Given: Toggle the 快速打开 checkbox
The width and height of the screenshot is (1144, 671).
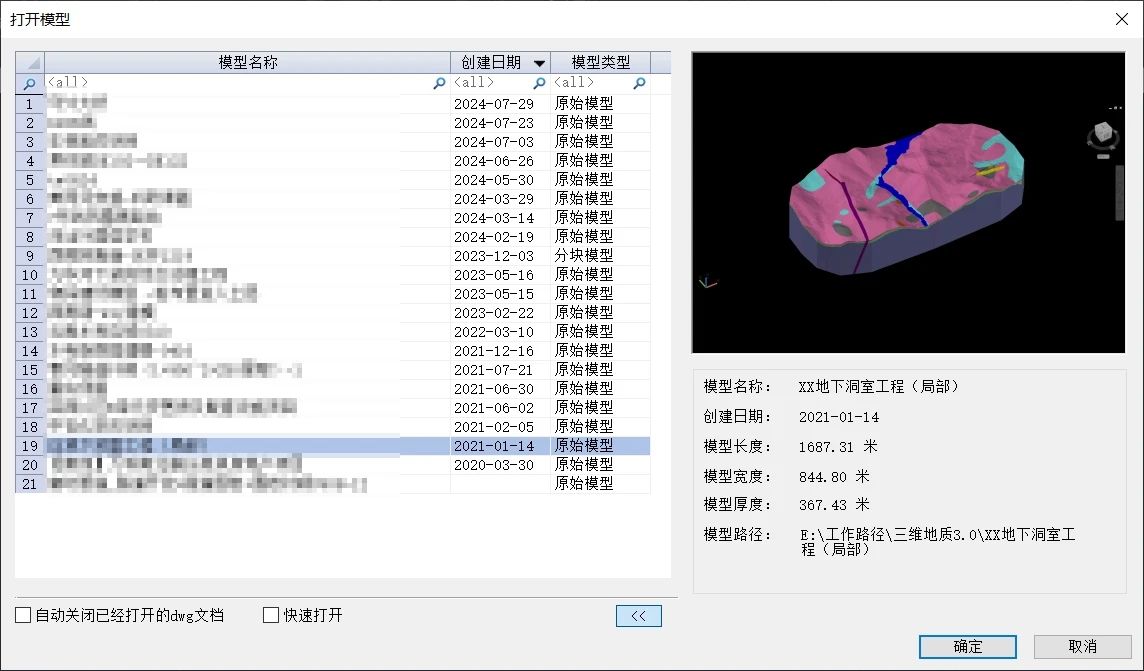Looking at the screenshot, I should (271, 616).
